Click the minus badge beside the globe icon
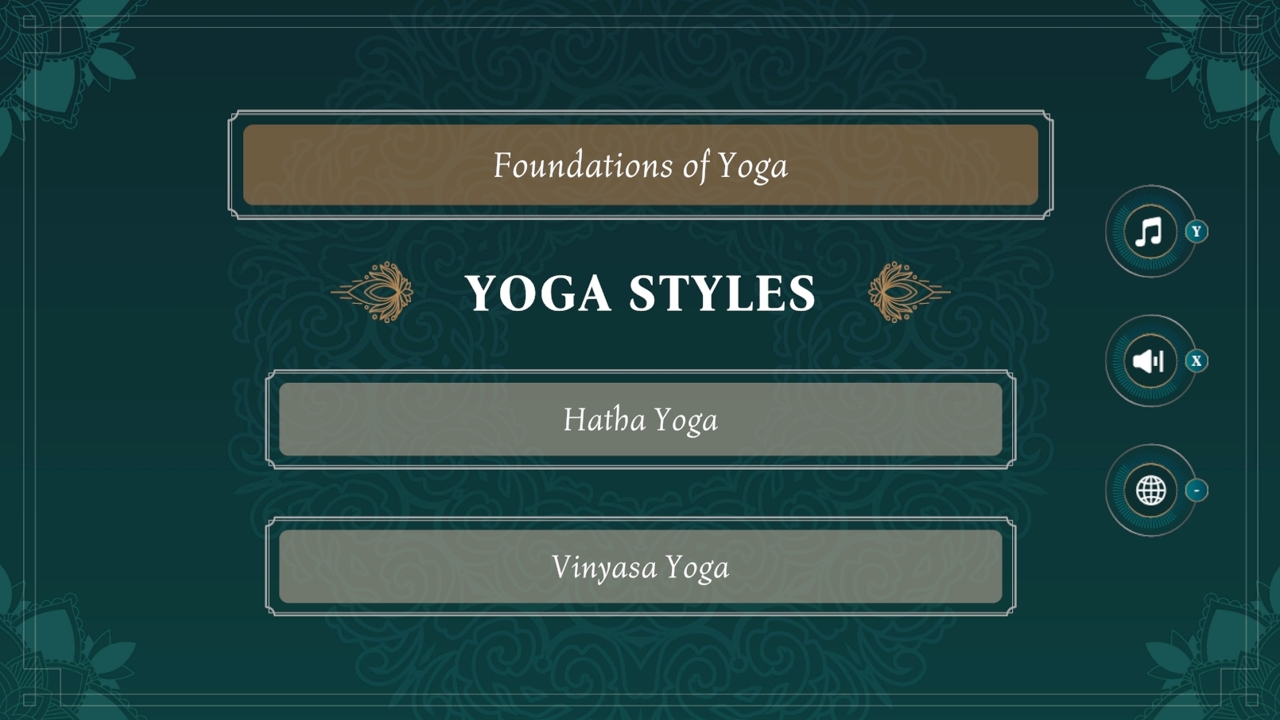 coord(1196,490)
